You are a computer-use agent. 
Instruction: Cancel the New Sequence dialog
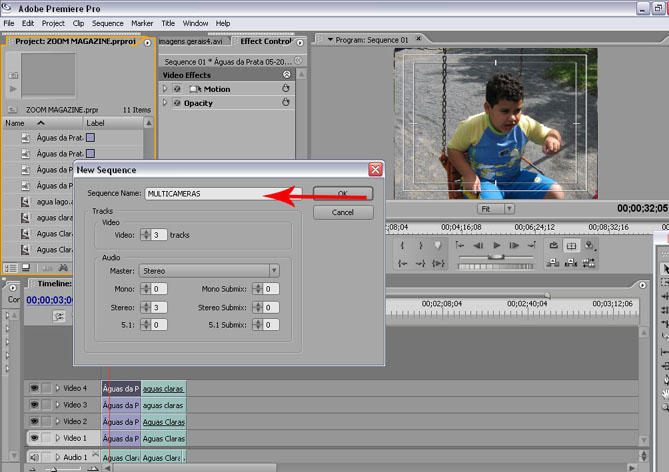(x=342, y=212)
